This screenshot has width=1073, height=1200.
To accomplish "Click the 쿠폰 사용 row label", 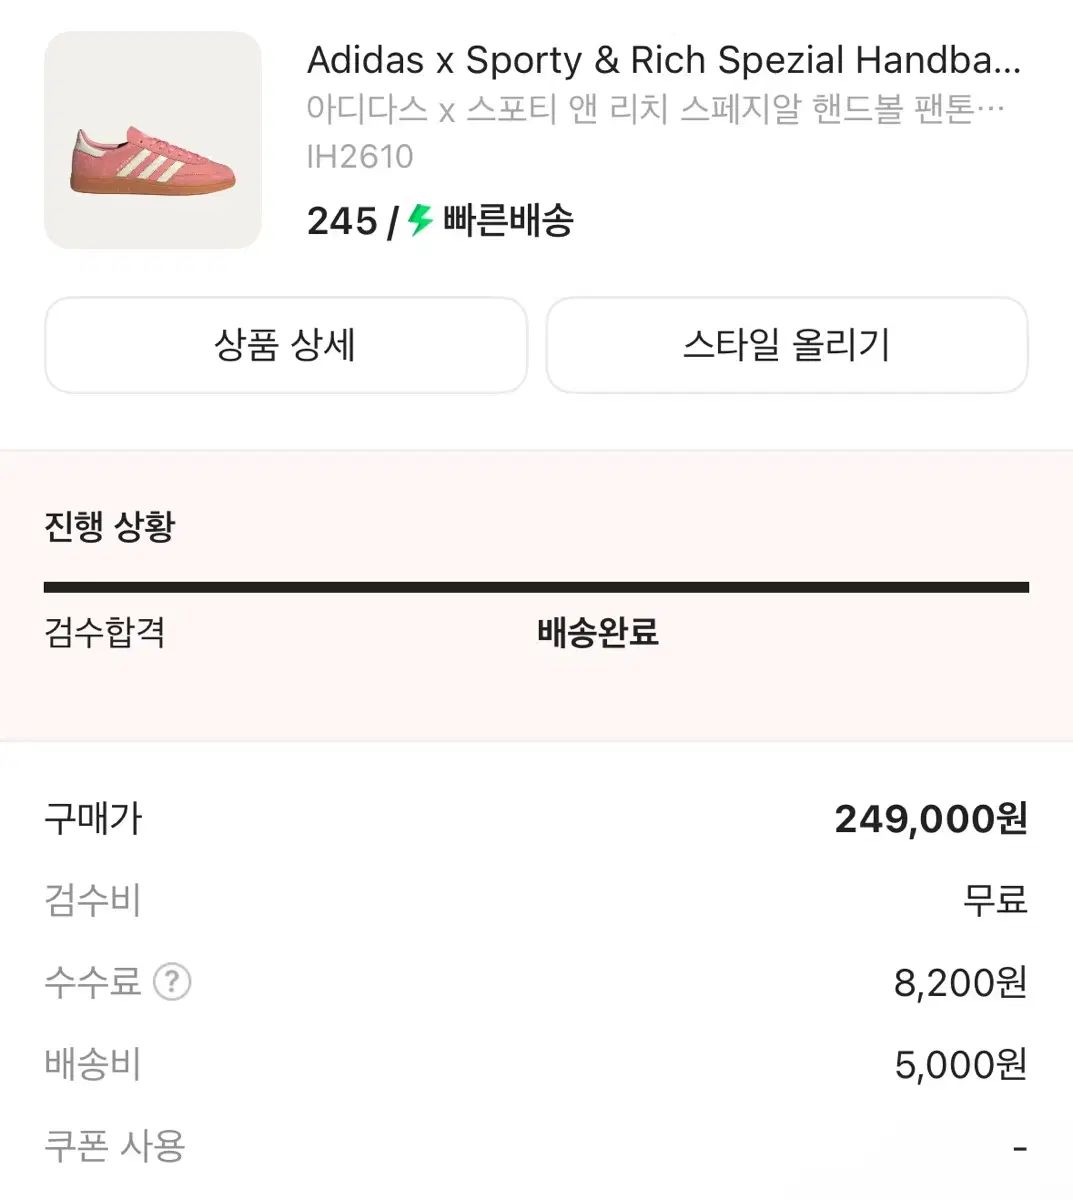I will point(115,1146).
